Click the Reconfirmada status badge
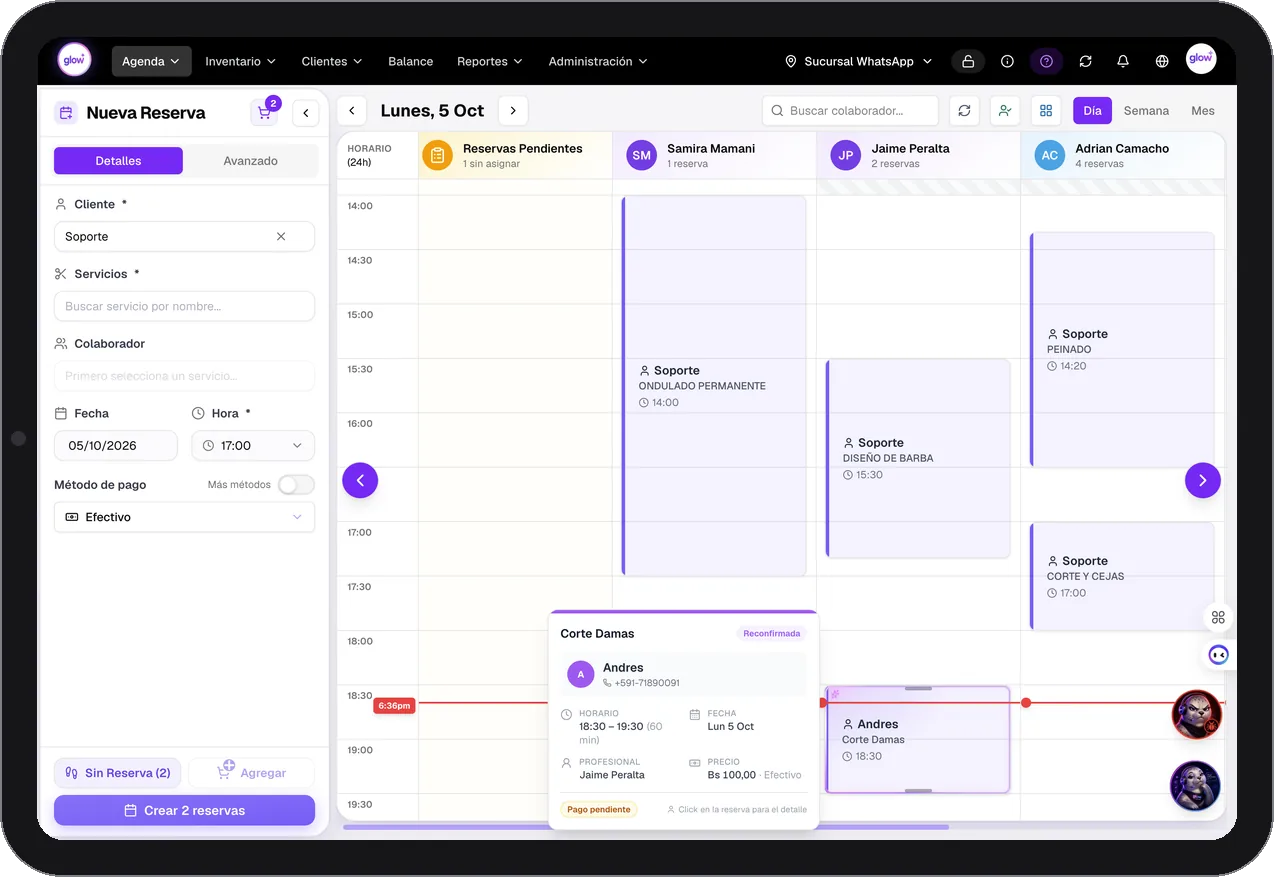Image resolution: width=1274 pixels, height=877 pixels. click(772, 634)
